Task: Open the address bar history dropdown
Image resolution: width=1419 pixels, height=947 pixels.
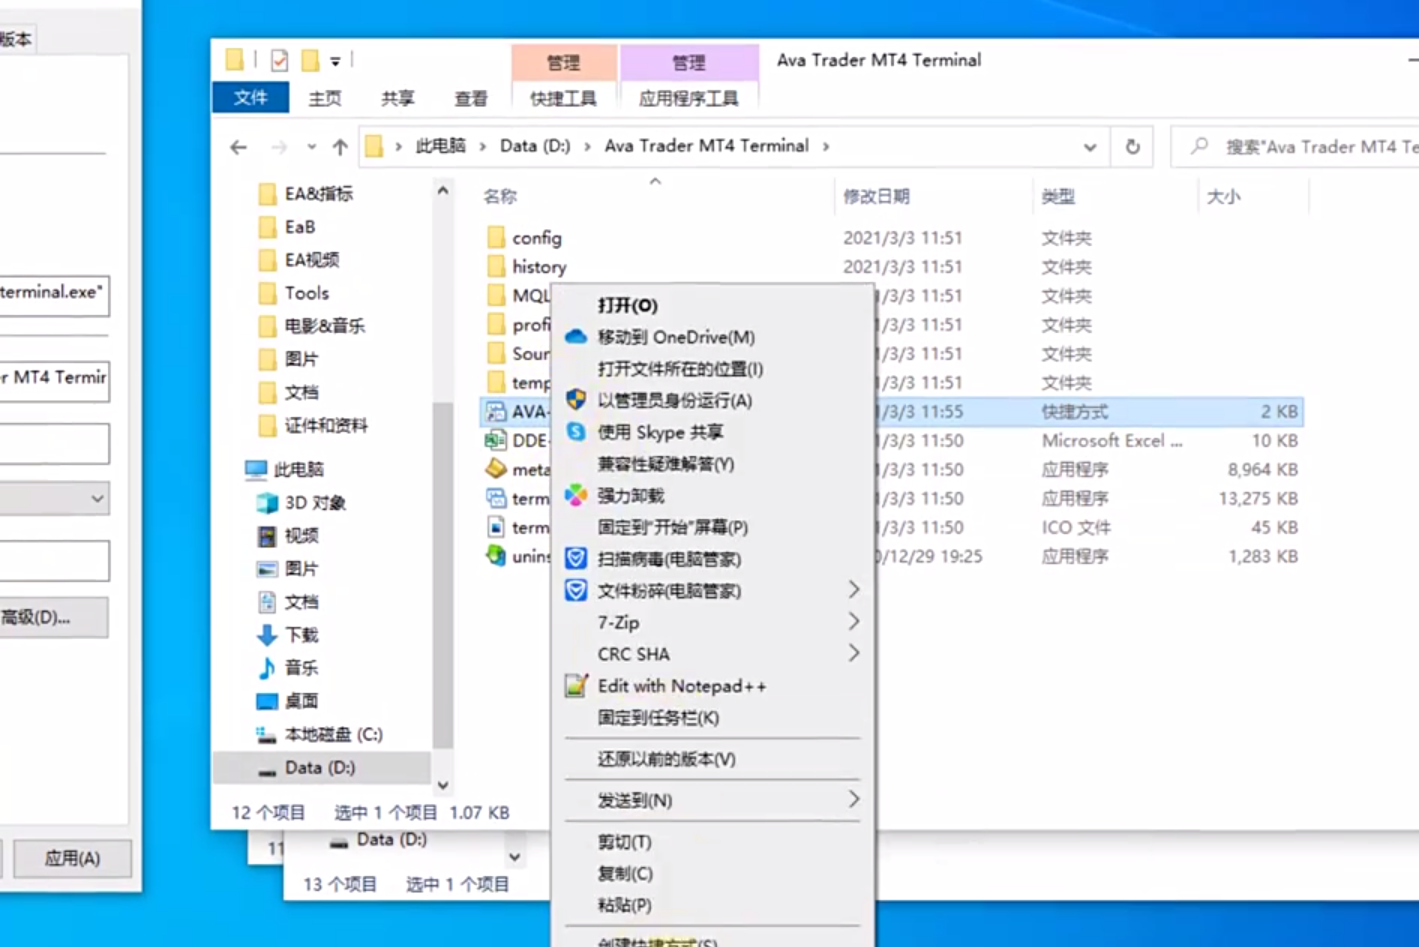Action: click(1090, 147)
